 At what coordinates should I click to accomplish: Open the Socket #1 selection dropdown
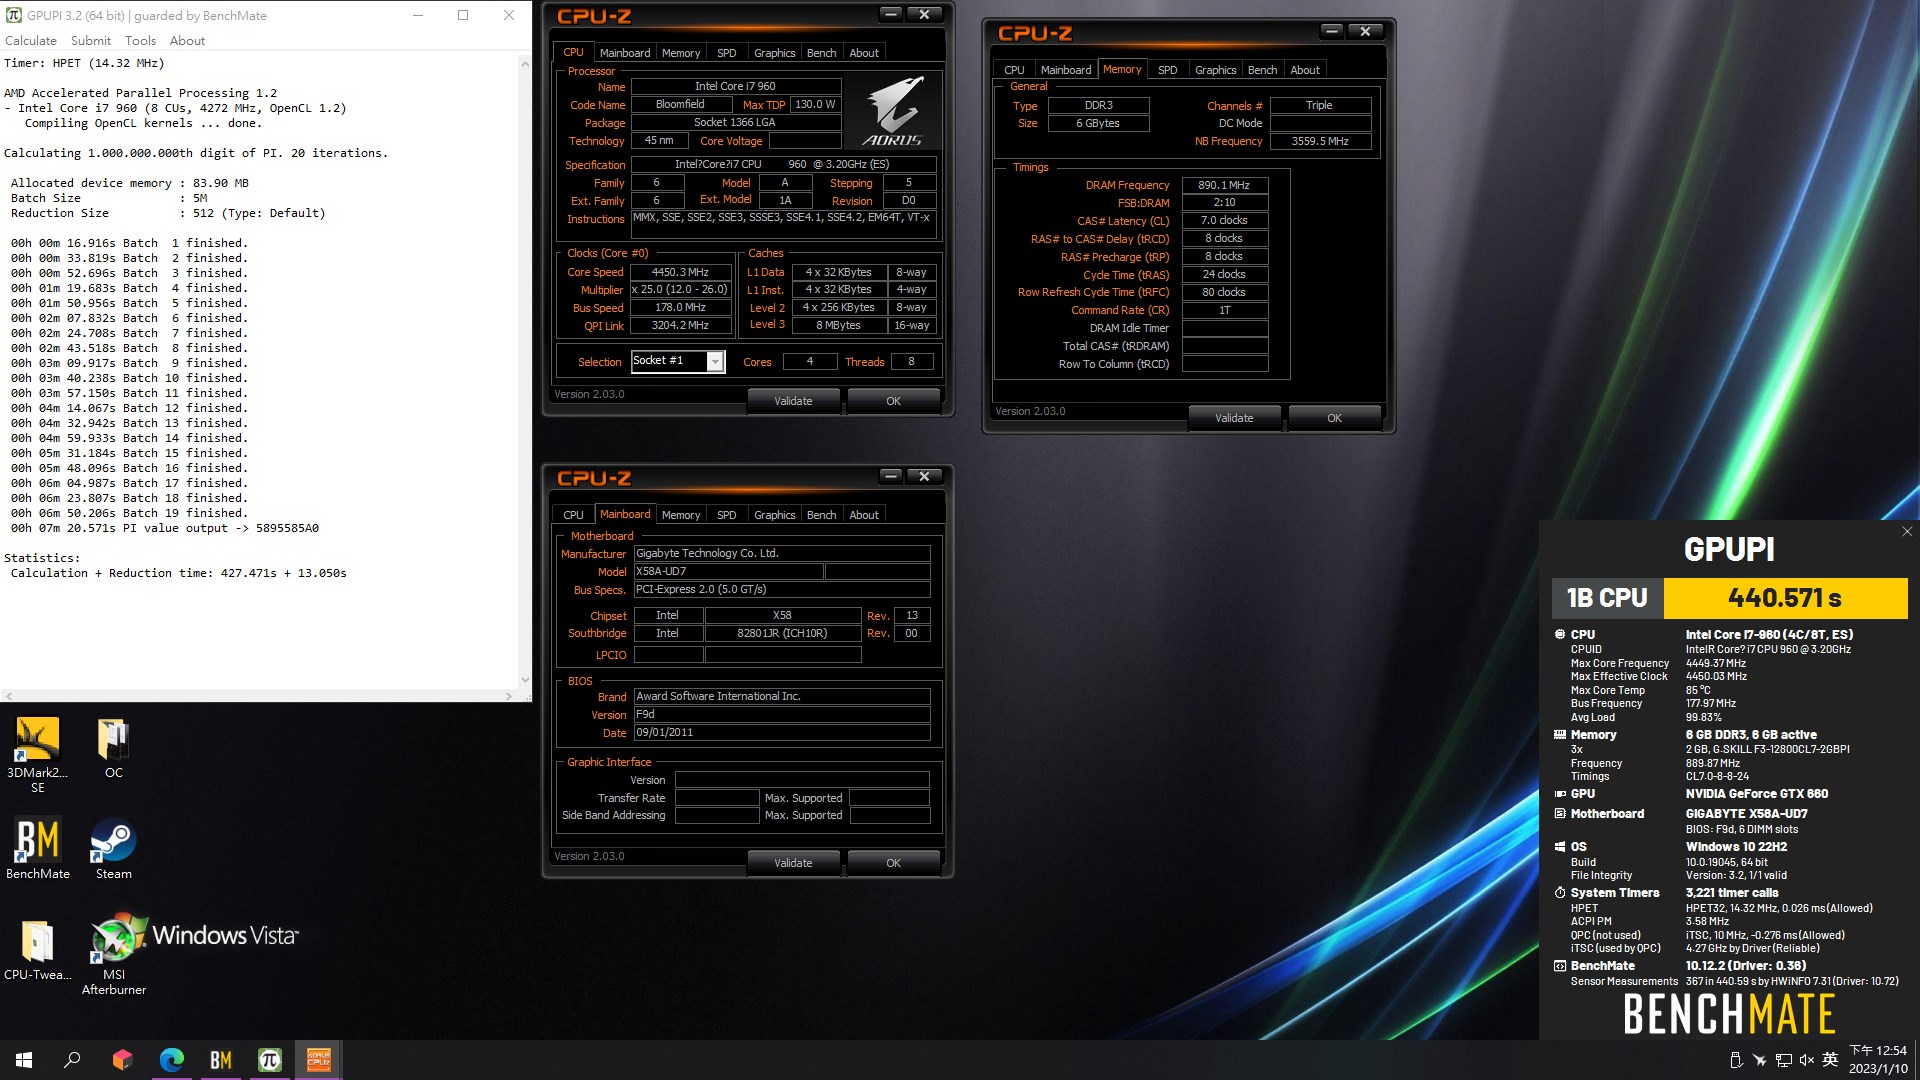point(715,361)
